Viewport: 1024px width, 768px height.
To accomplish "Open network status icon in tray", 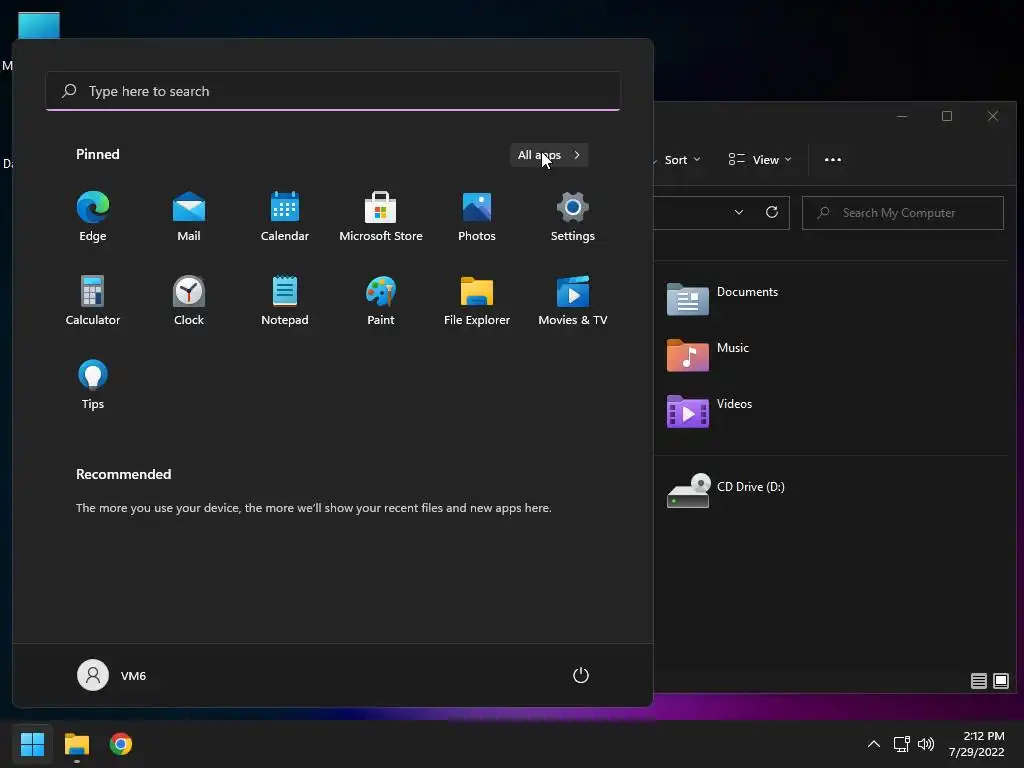I will (901, 744).
